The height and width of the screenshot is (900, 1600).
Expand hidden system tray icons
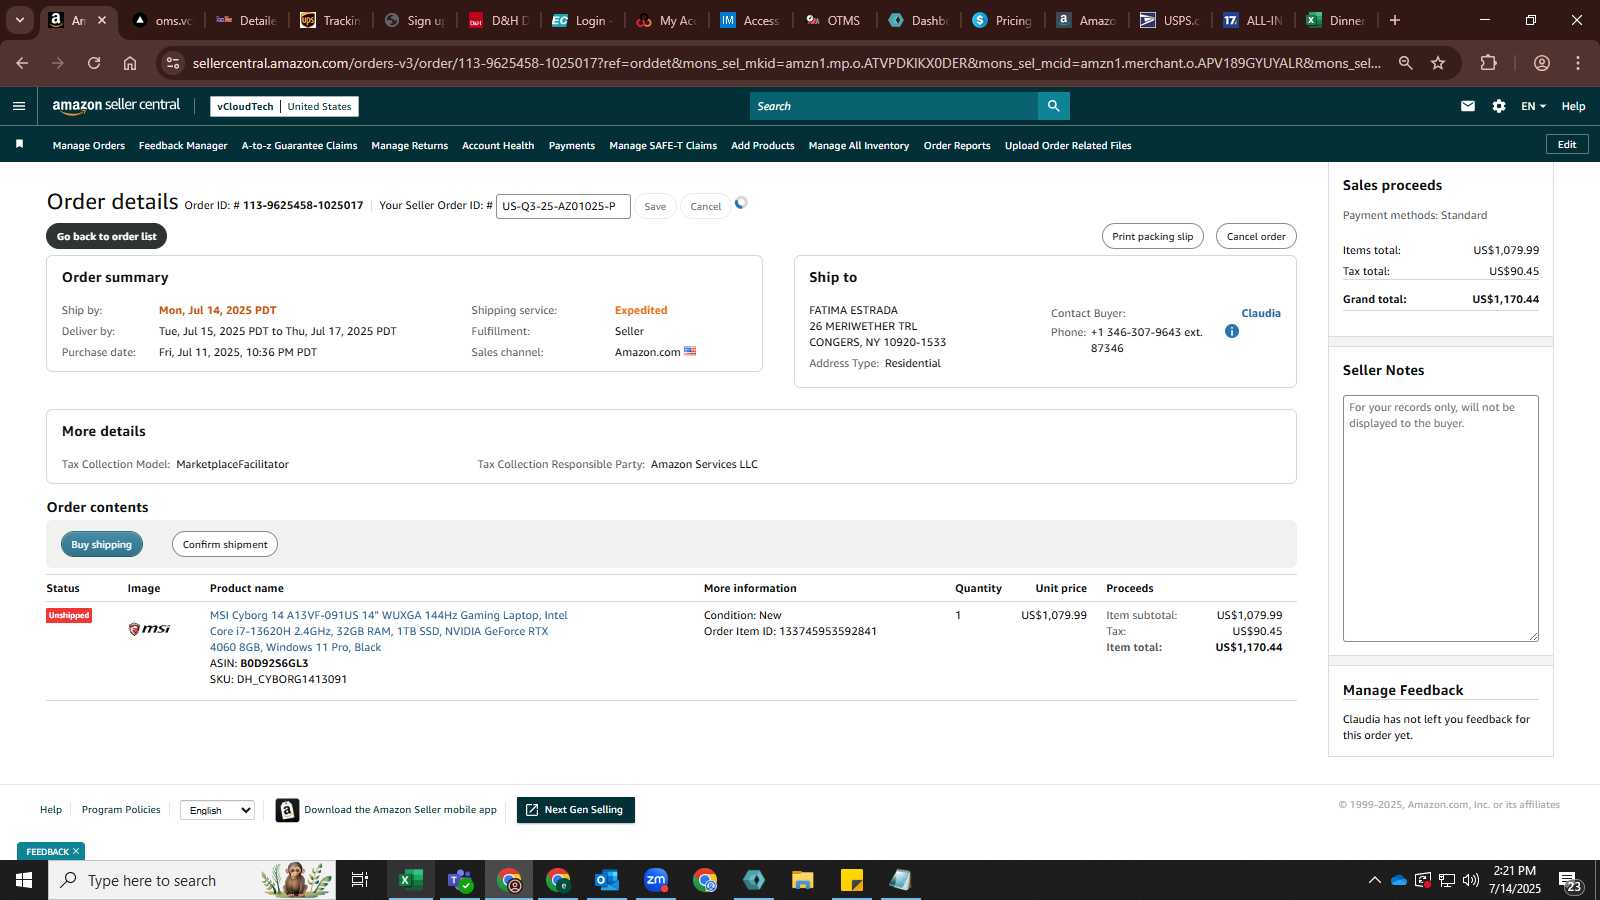[1375, 880]
